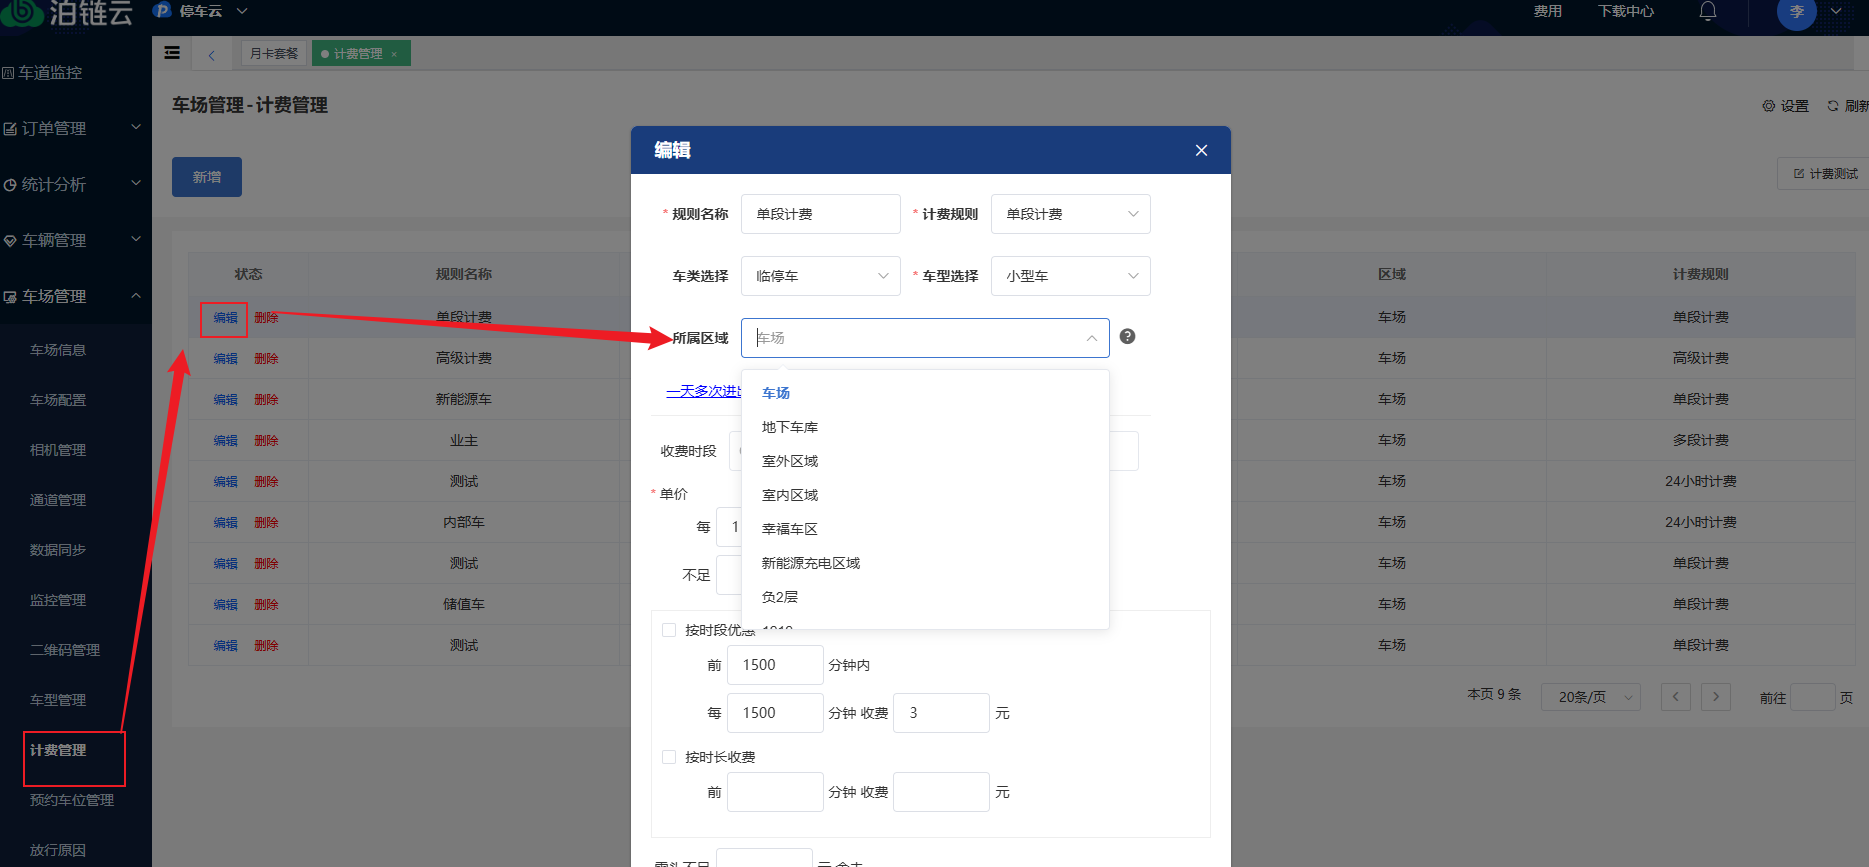This screenshot has height=867, width=1869.
Task: Go to the next page arrow
Action: [1716, 696]
